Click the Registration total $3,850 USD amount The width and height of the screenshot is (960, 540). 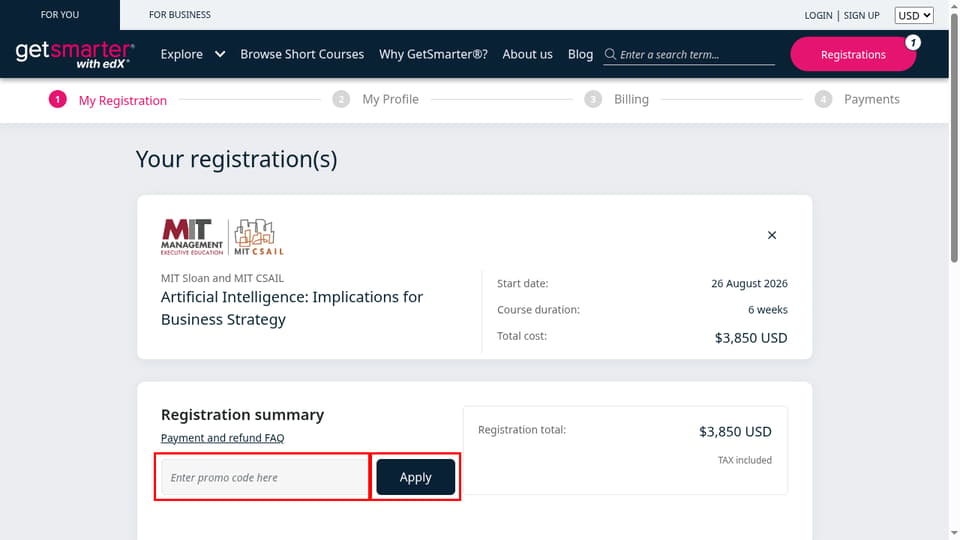(x=735, y=432)
